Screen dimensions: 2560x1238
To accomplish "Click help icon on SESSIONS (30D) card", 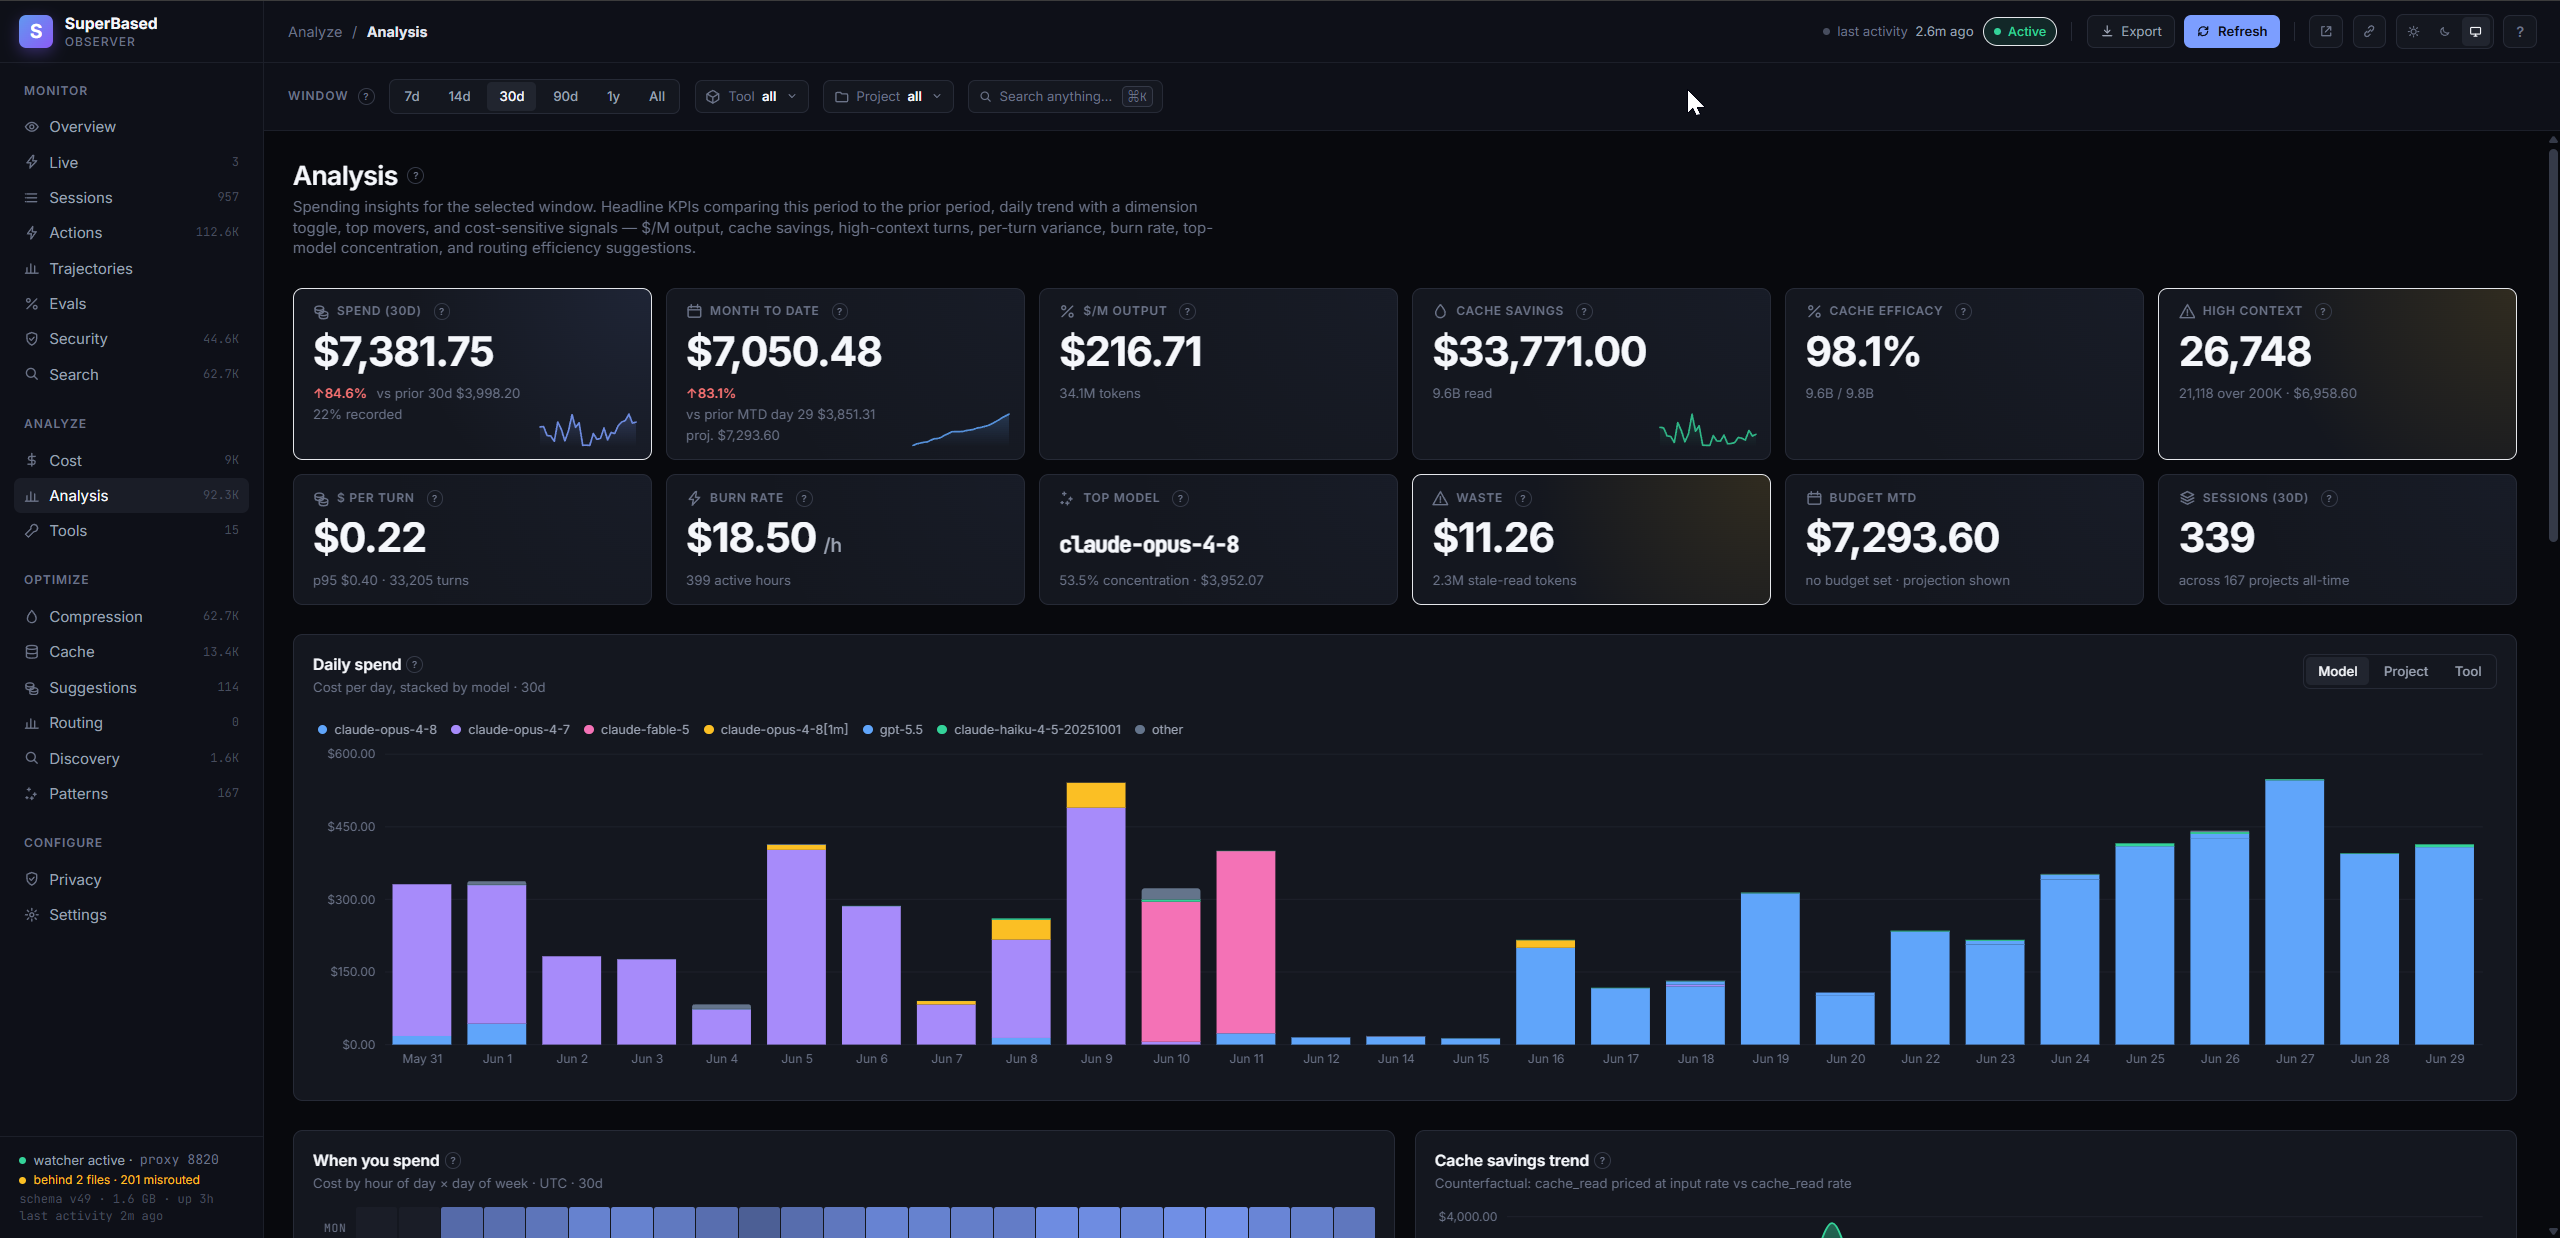I will (x=2329, y=499).
